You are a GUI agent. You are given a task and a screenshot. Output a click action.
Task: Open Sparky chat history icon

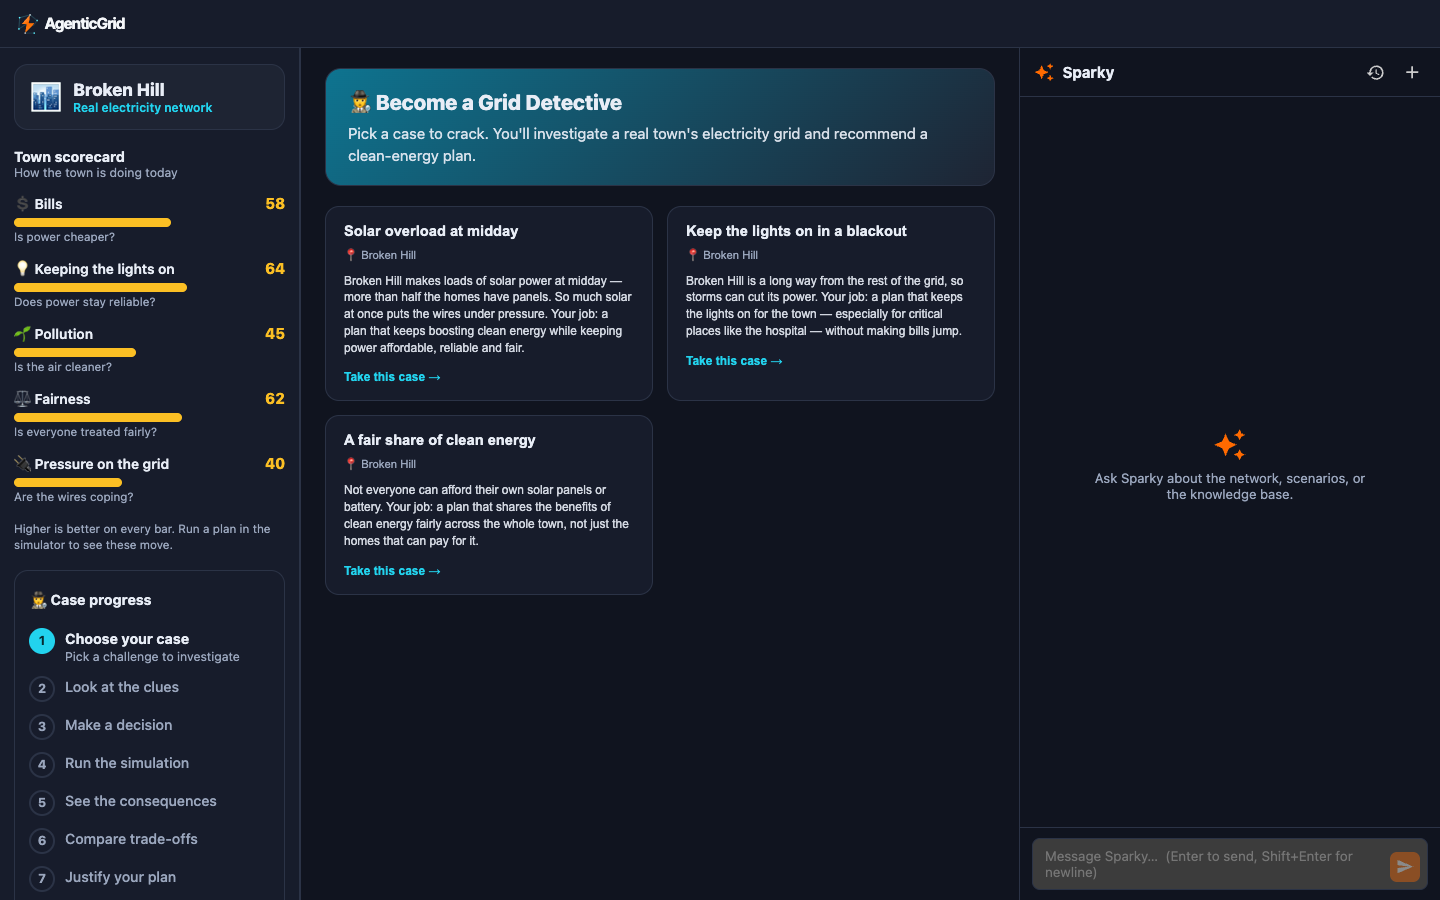coord(1376,72)
